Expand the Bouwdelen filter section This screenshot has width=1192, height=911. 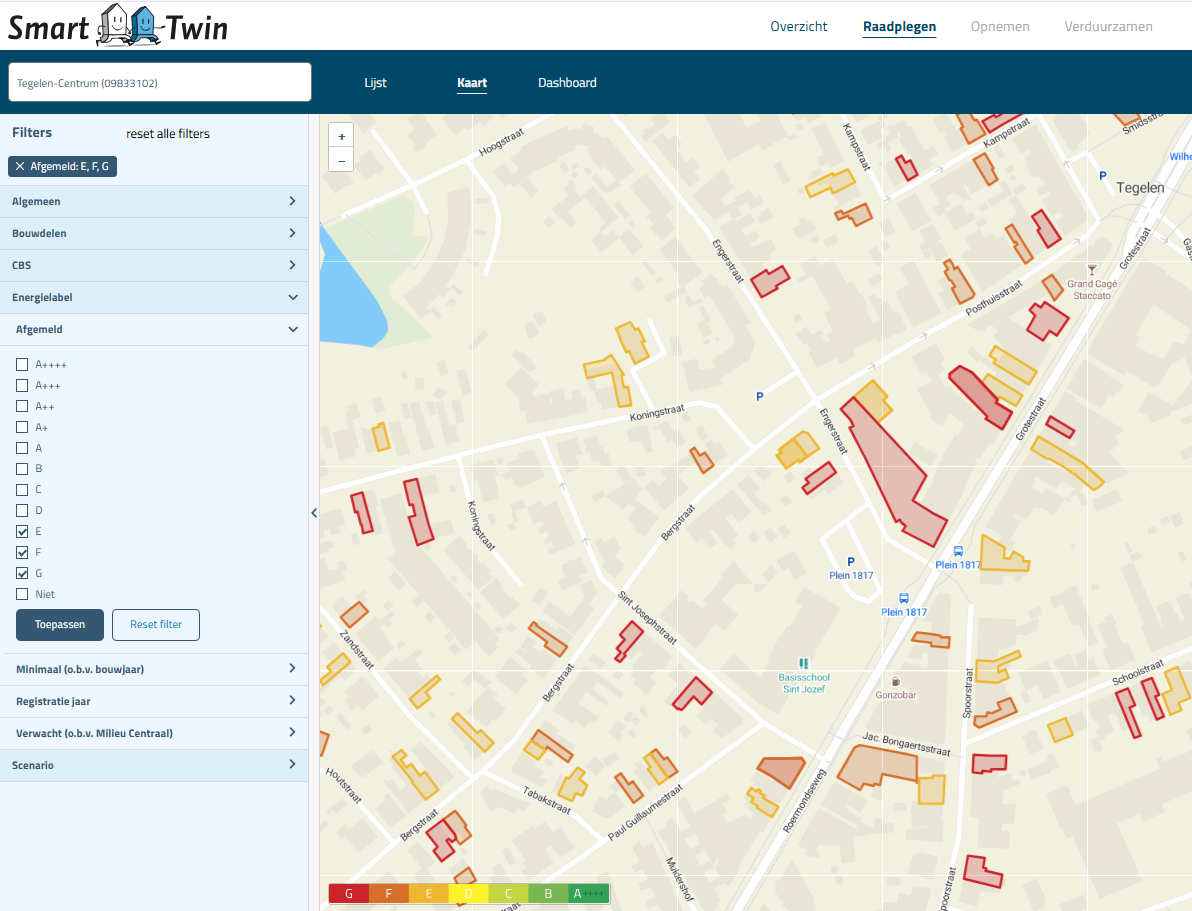tap(154, 233)
